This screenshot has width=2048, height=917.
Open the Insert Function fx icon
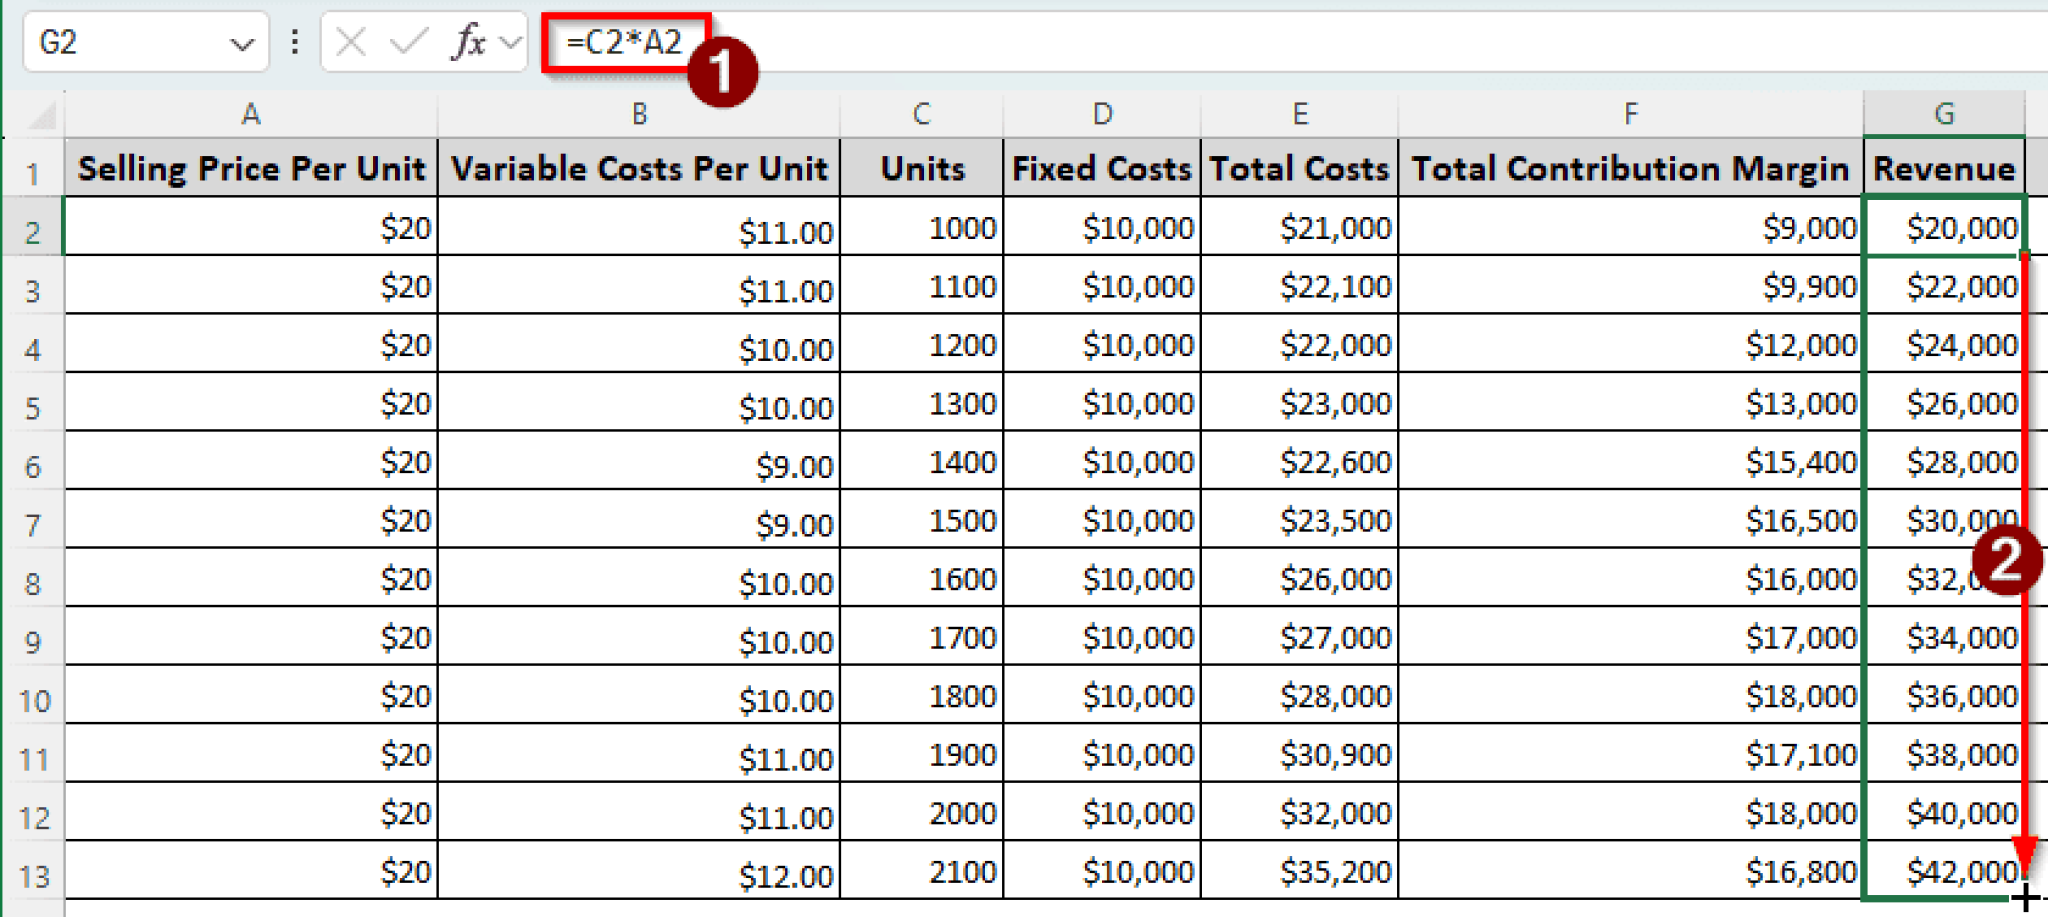click(469, 42)
